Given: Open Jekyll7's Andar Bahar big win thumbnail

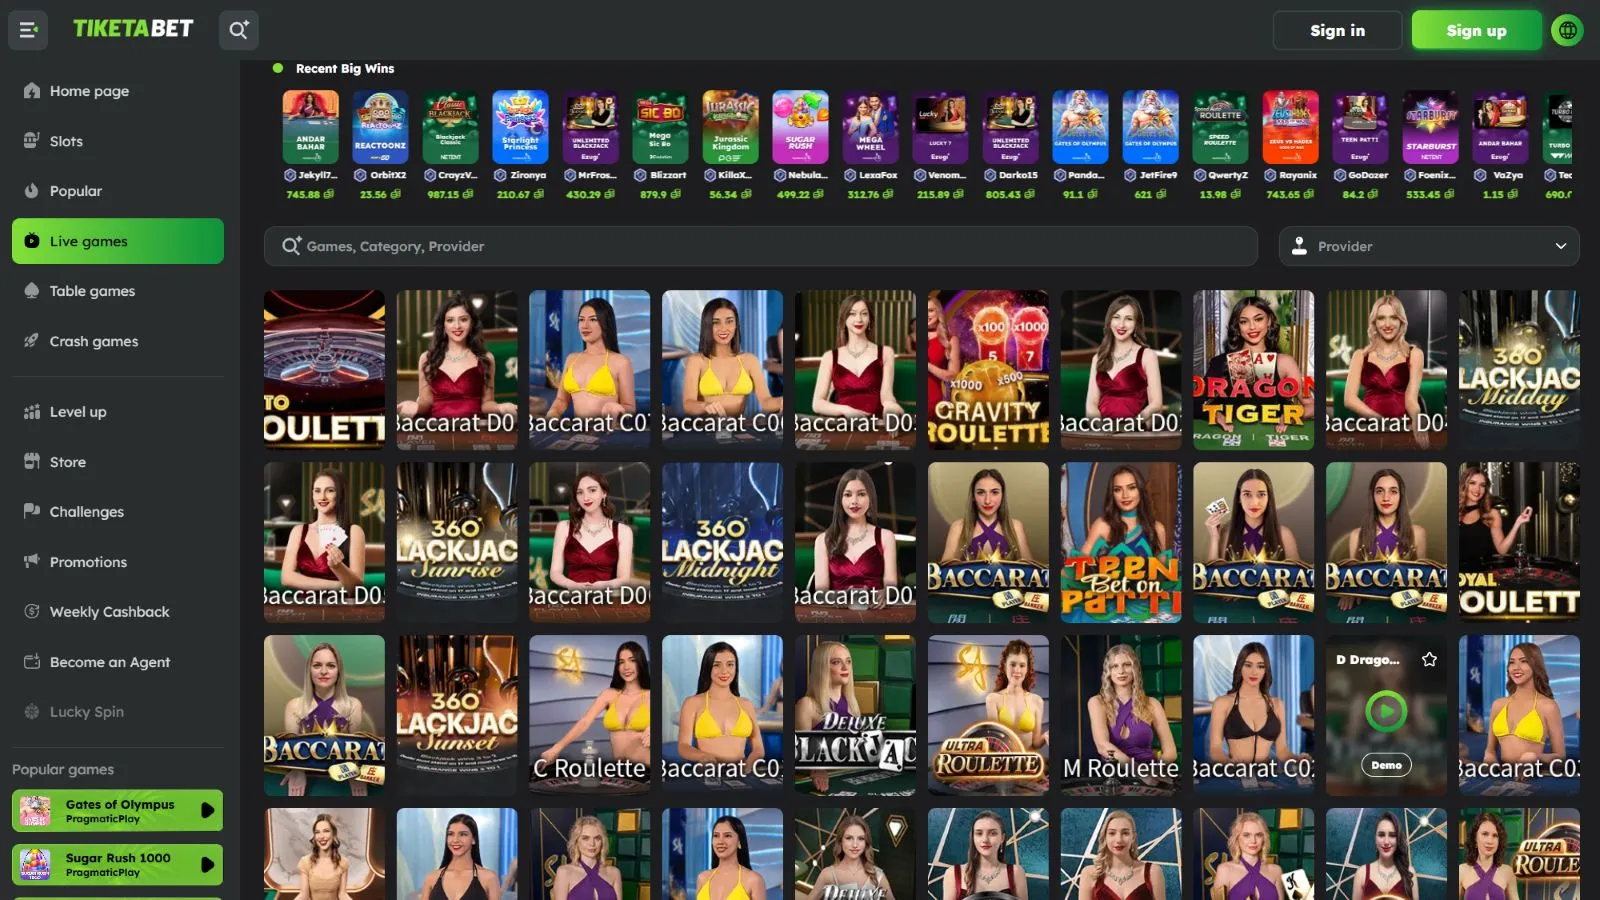Looking at the screenshot, I should 310,127.
